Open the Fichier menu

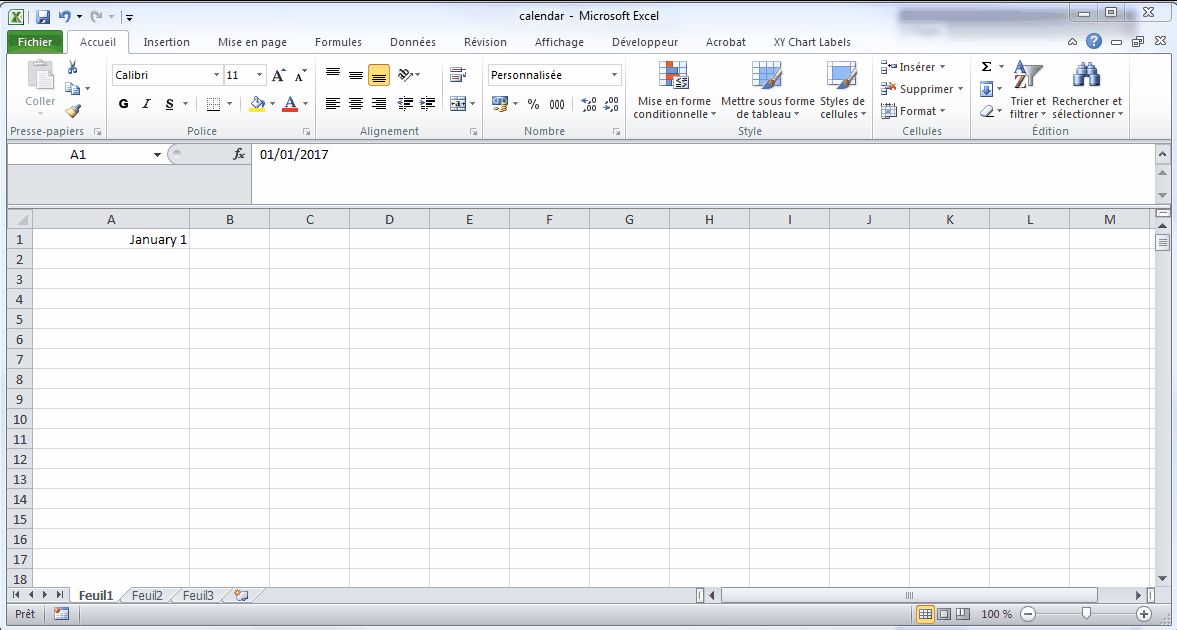point(34,42)
